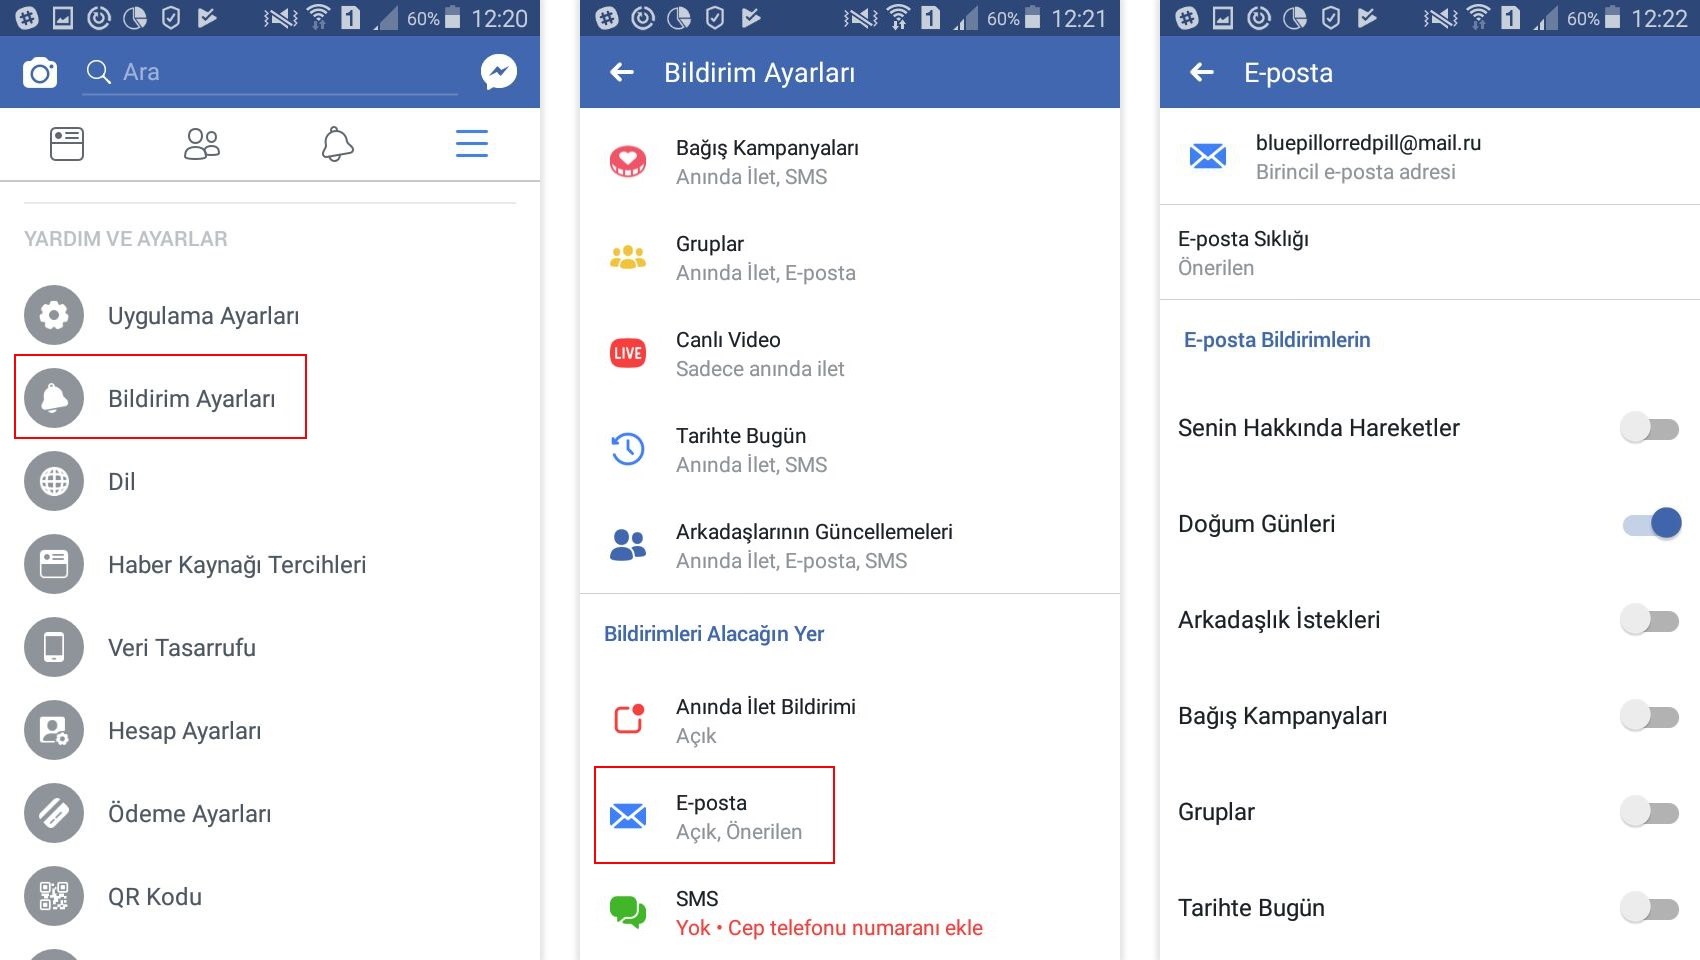Tap the Ara search field
1700x960 pixels.
(x=270, y=72)
